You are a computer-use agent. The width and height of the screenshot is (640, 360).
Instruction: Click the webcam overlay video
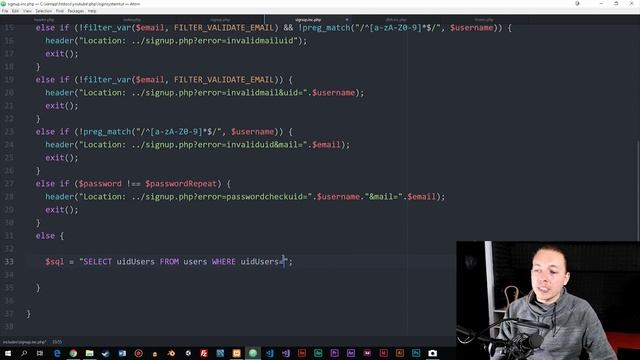(548, 300)
